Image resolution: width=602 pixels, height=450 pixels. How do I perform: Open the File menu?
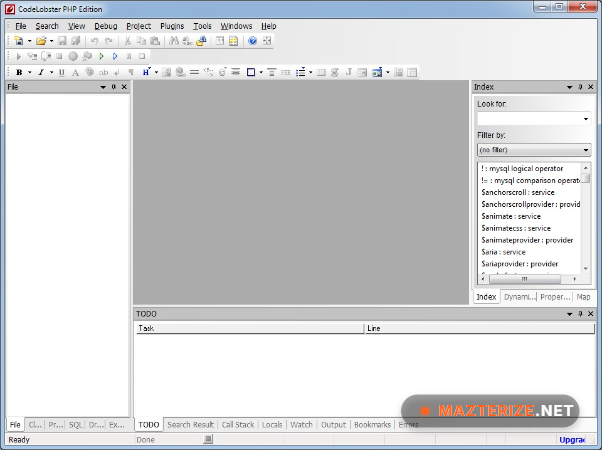point(21,26)
